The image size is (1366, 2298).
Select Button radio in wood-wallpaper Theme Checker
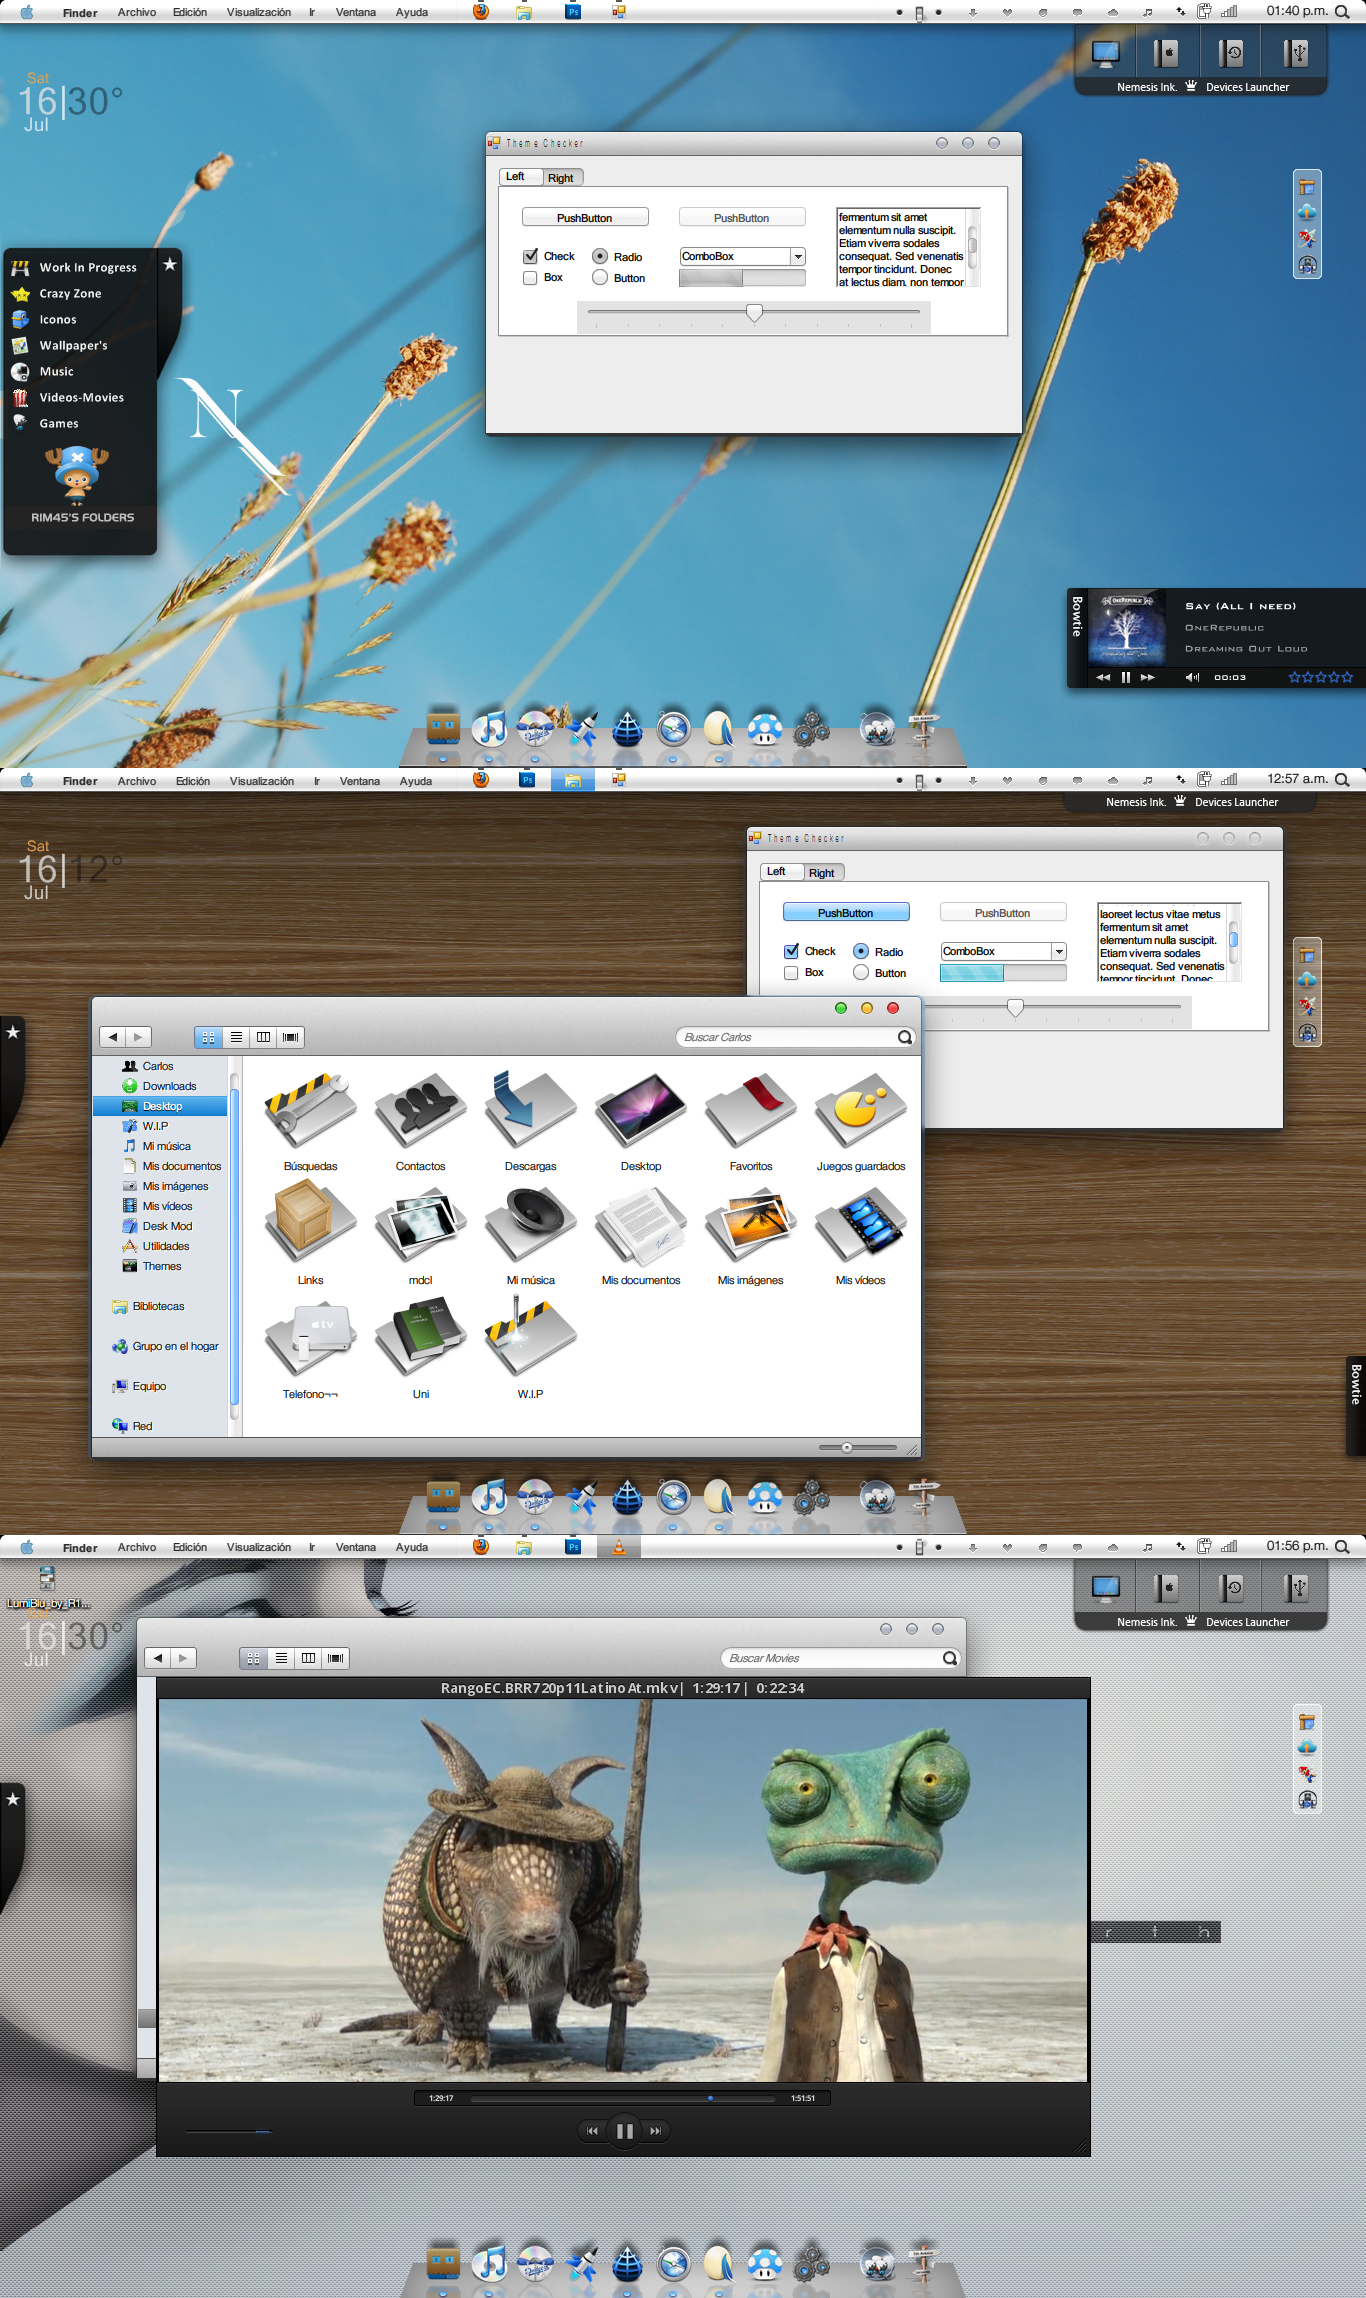861,973
